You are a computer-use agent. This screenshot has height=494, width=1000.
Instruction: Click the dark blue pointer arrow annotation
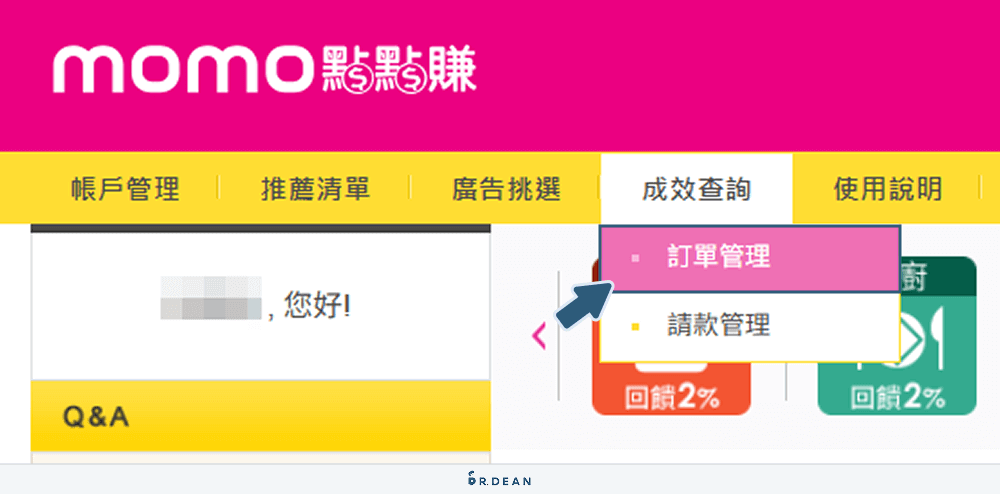583,301
